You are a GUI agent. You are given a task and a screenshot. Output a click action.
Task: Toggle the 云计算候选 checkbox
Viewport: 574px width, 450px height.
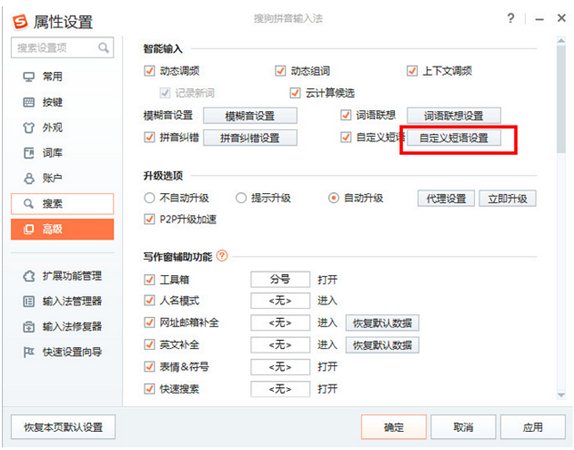click(295, 93)
